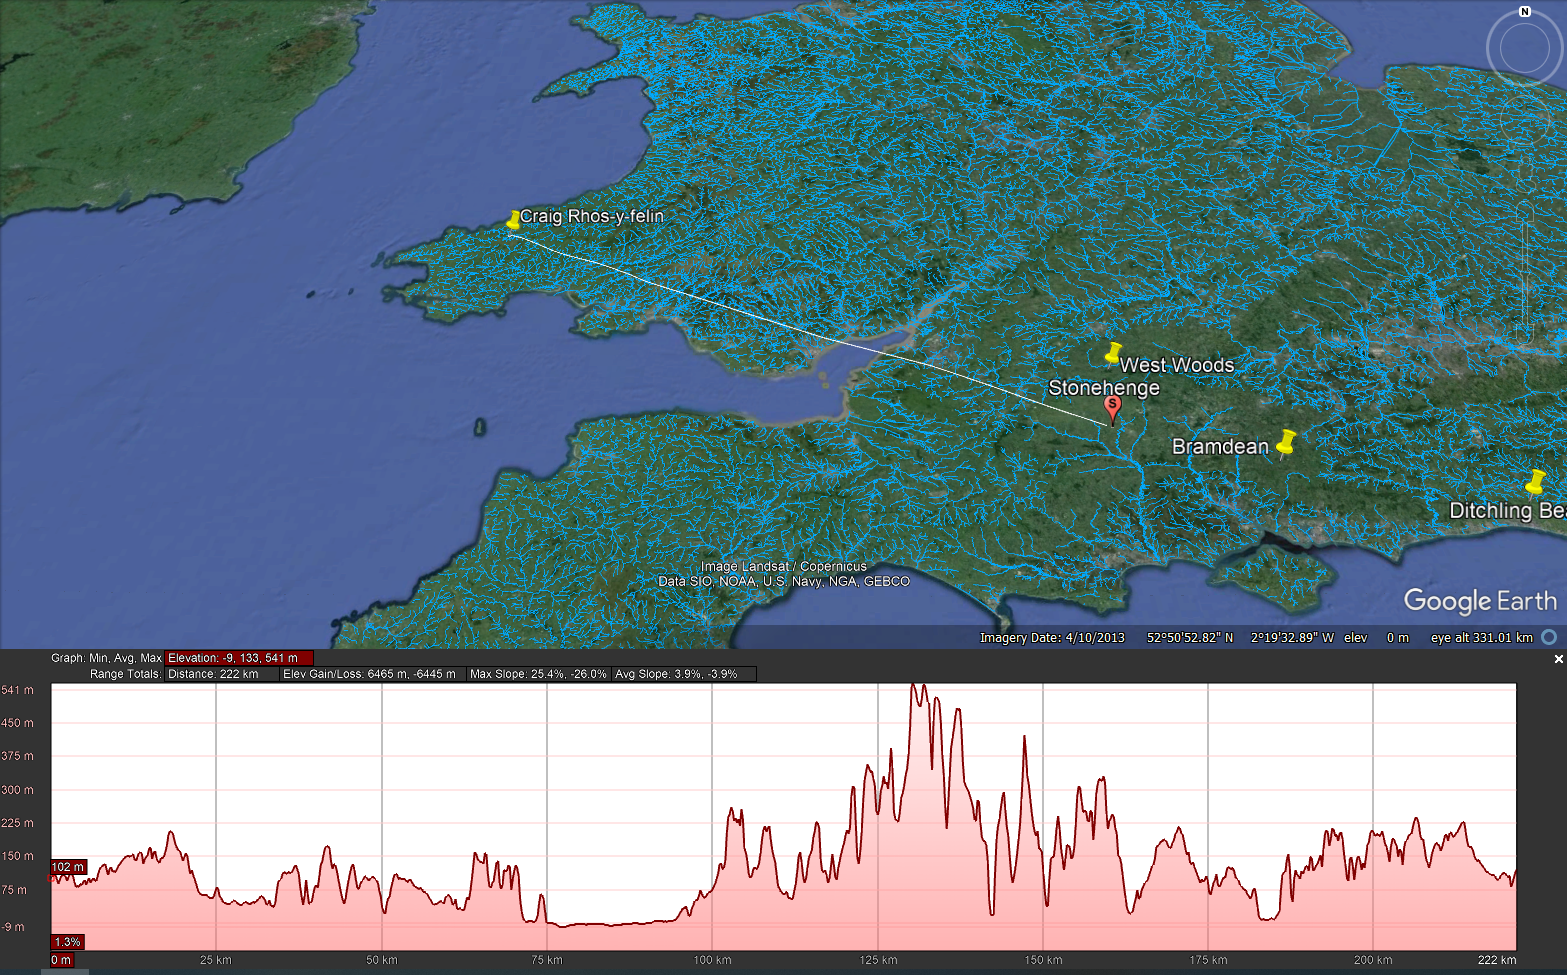Image resolution: width=1567 pixels, height=975 pixels.
Task: Toggle the Elevation graph metric
Action: pos(238,658)
